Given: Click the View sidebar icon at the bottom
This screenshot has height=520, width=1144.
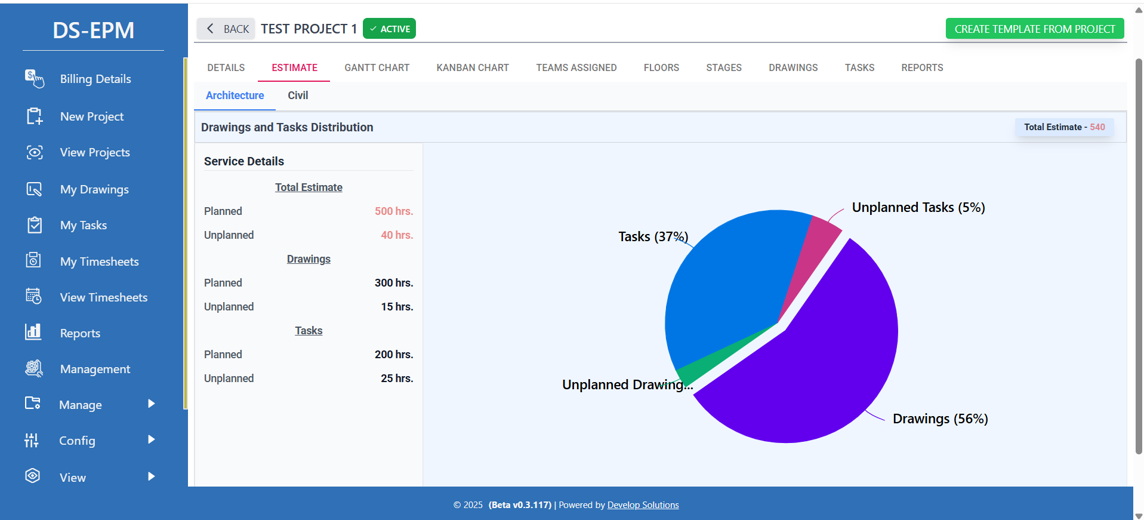Looking at the screenshot, I should 32,476.
